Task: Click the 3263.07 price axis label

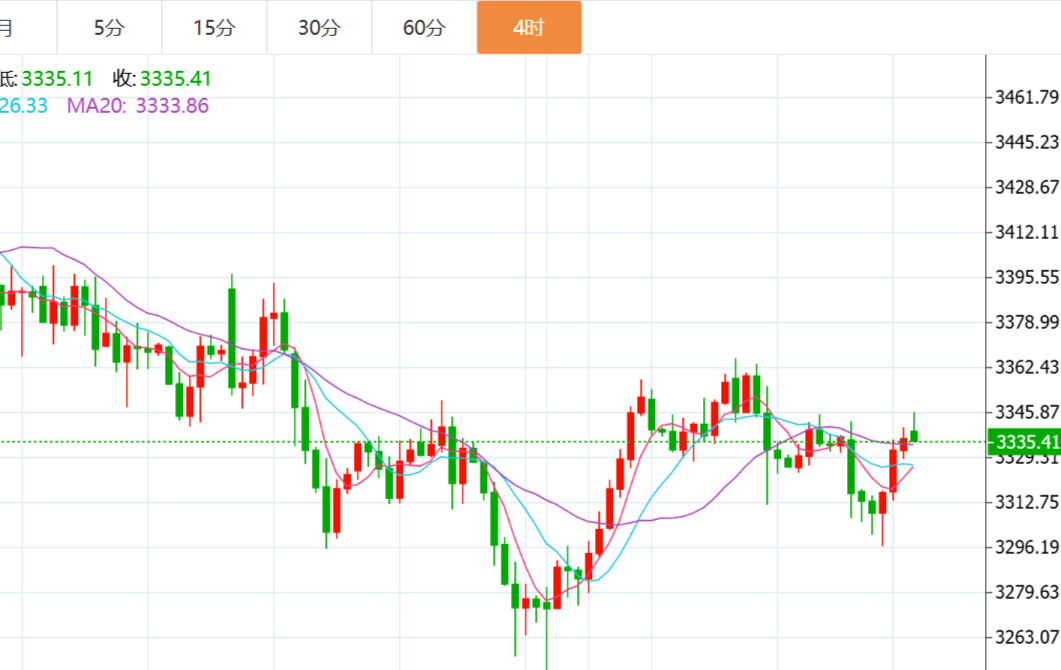Action: tap(1026, 637)
